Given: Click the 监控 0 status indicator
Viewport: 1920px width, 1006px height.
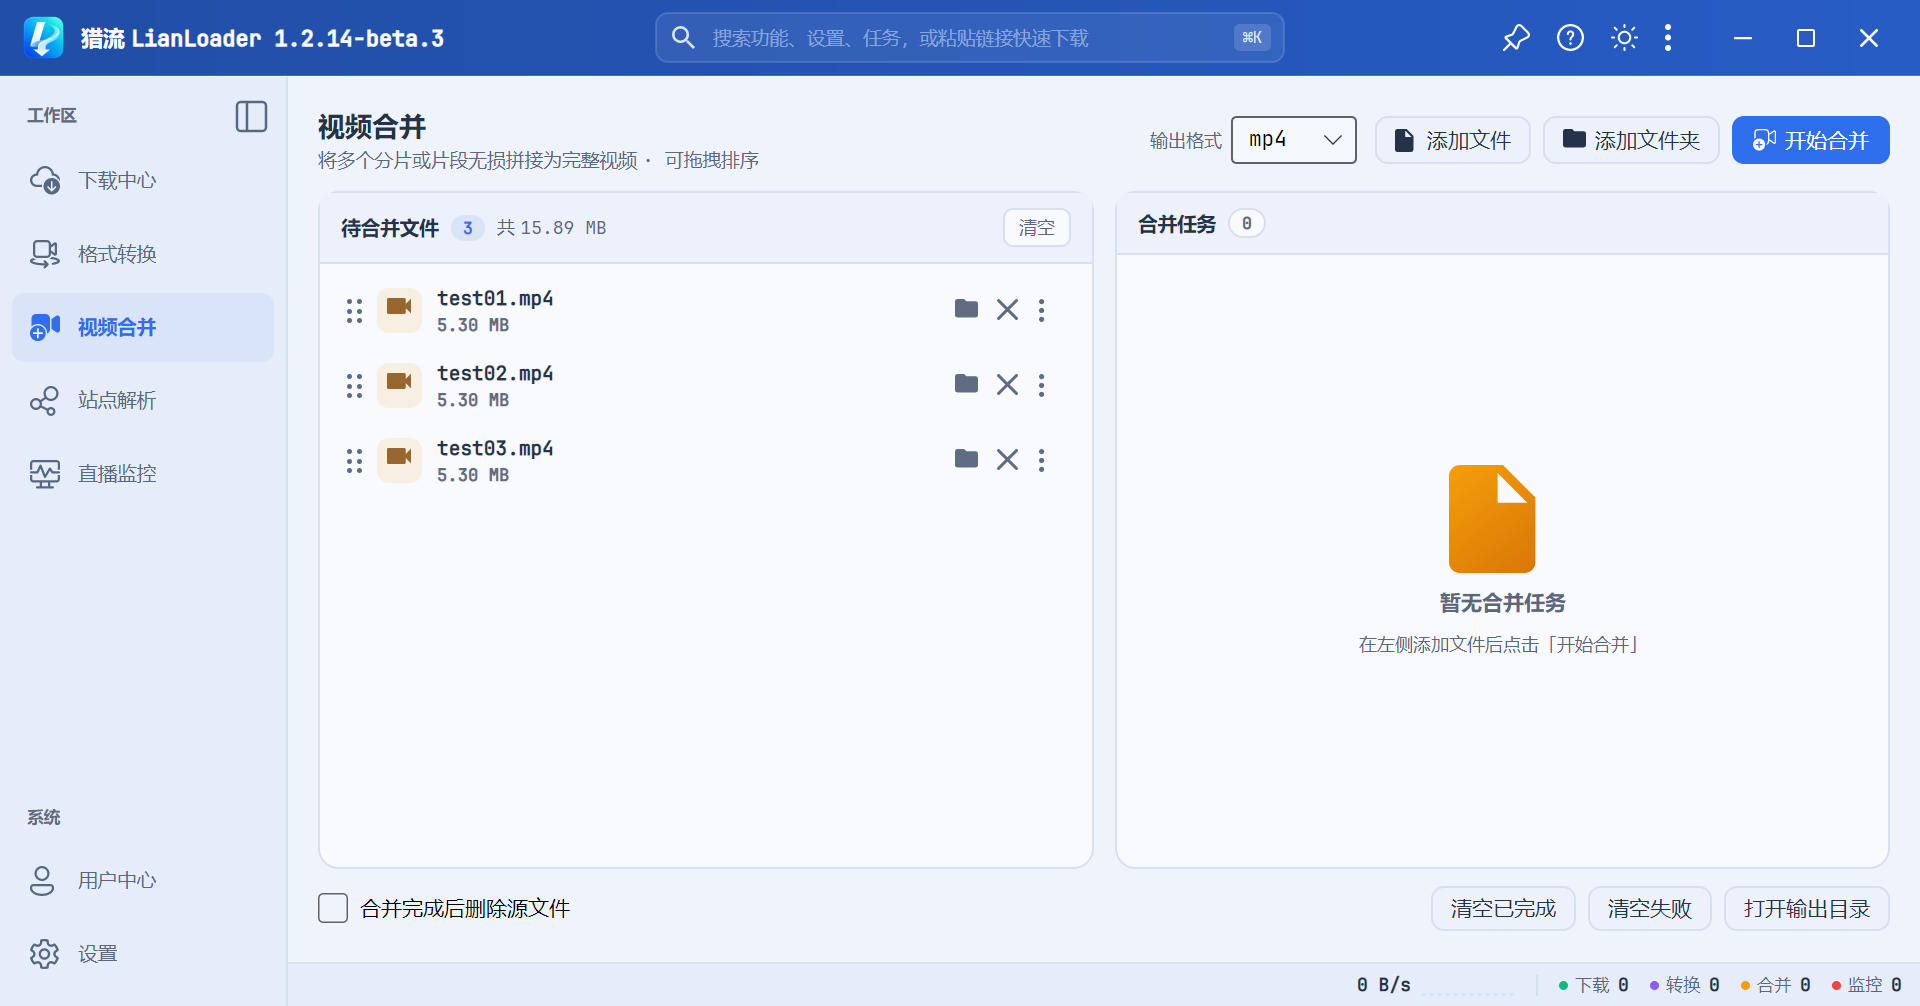Looking at the screenshot, I should (x=1866, y=985).
